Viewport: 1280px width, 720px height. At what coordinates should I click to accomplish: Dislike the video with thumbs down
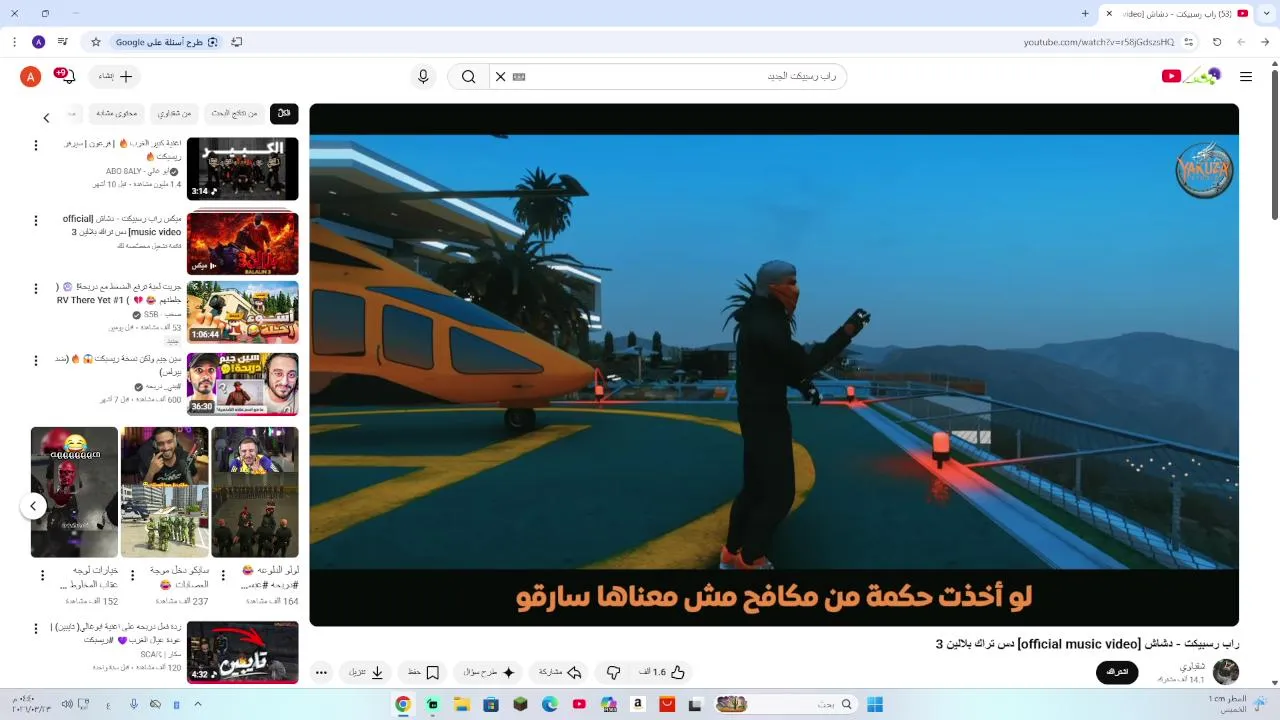pyautogui.click(x=614, y=672)
